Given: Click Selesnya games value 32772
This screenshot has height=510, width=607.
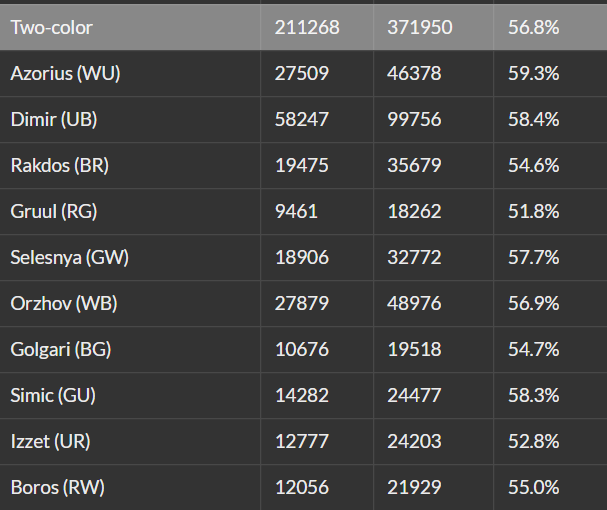Looking at the screenshot, I should click(x=414, y=258).
